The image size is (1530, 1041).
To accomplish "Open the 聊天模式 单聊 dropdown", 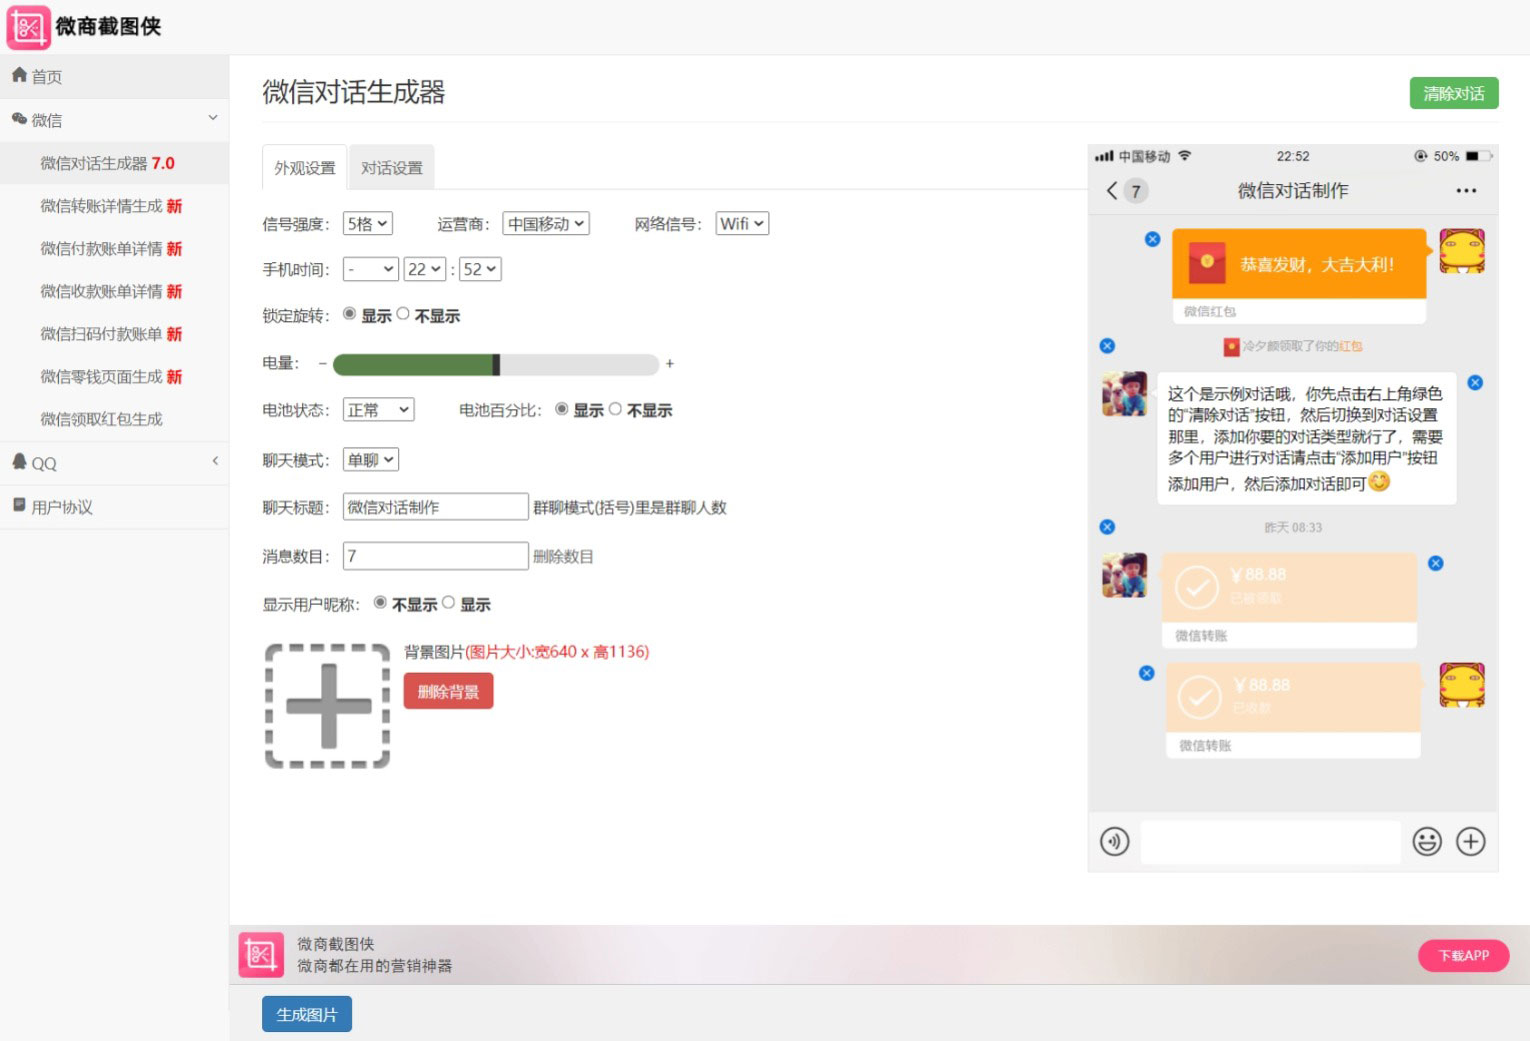I will [371, 460].
